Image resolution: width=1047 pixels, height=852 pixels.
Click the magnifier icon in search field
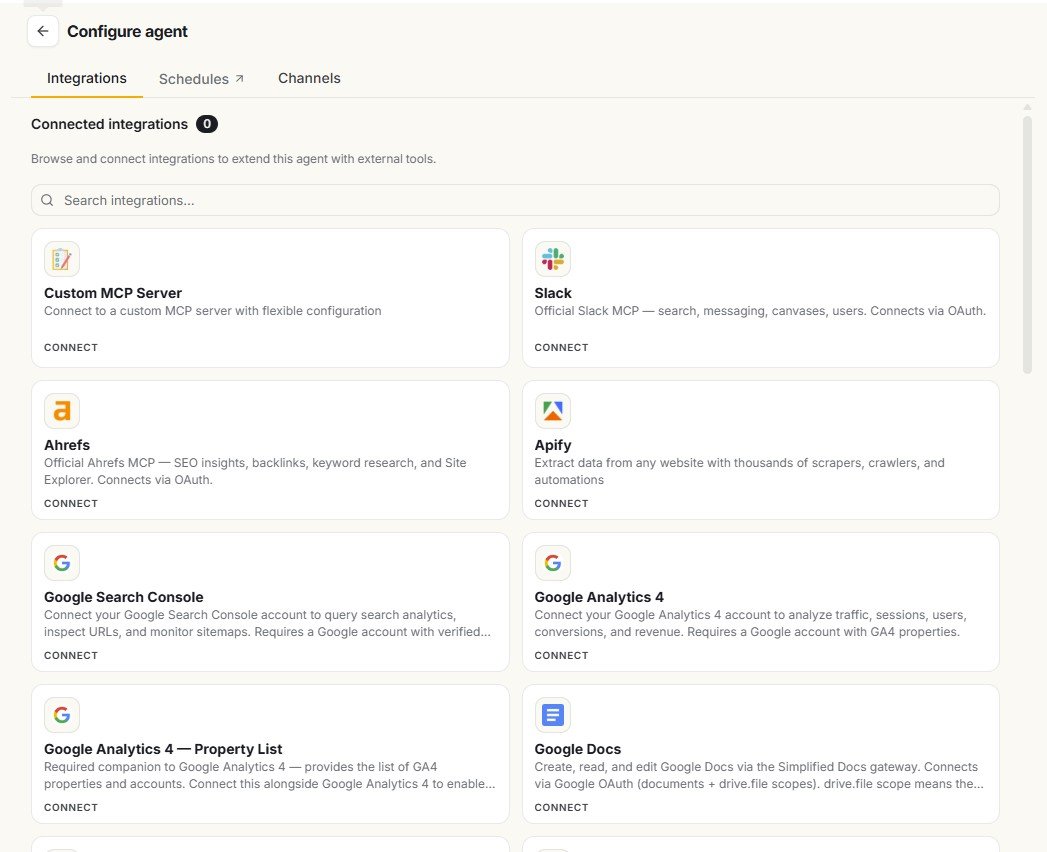tap(47, 200)
